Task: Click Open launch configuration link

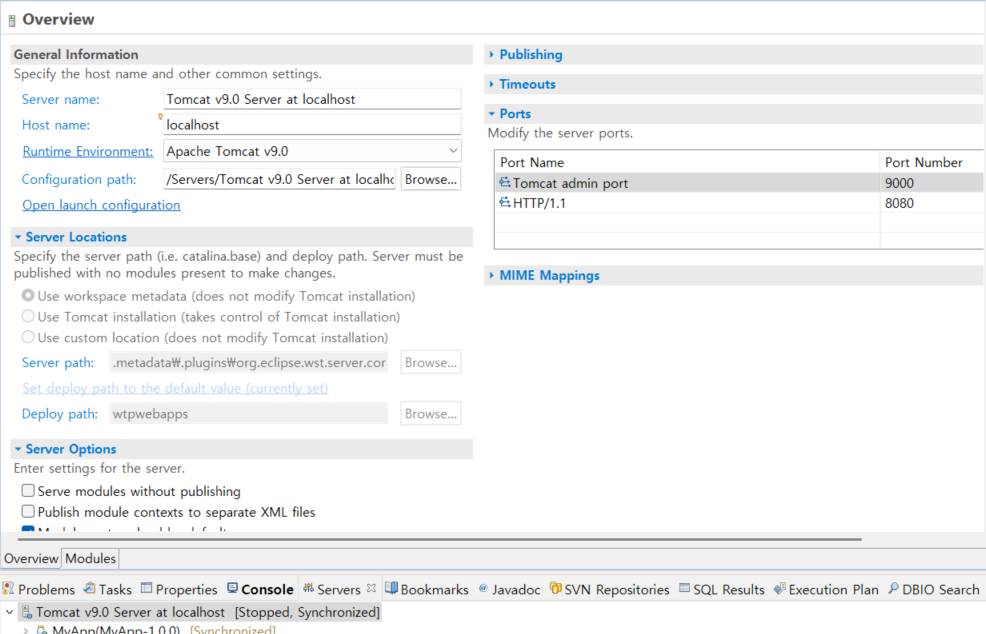Action: [101, 205]
